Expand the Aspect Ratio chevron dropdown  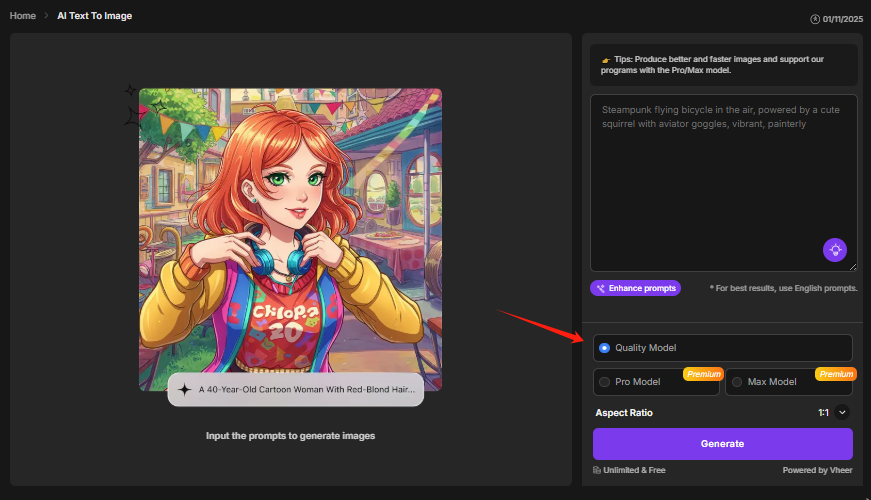[842, 412]
